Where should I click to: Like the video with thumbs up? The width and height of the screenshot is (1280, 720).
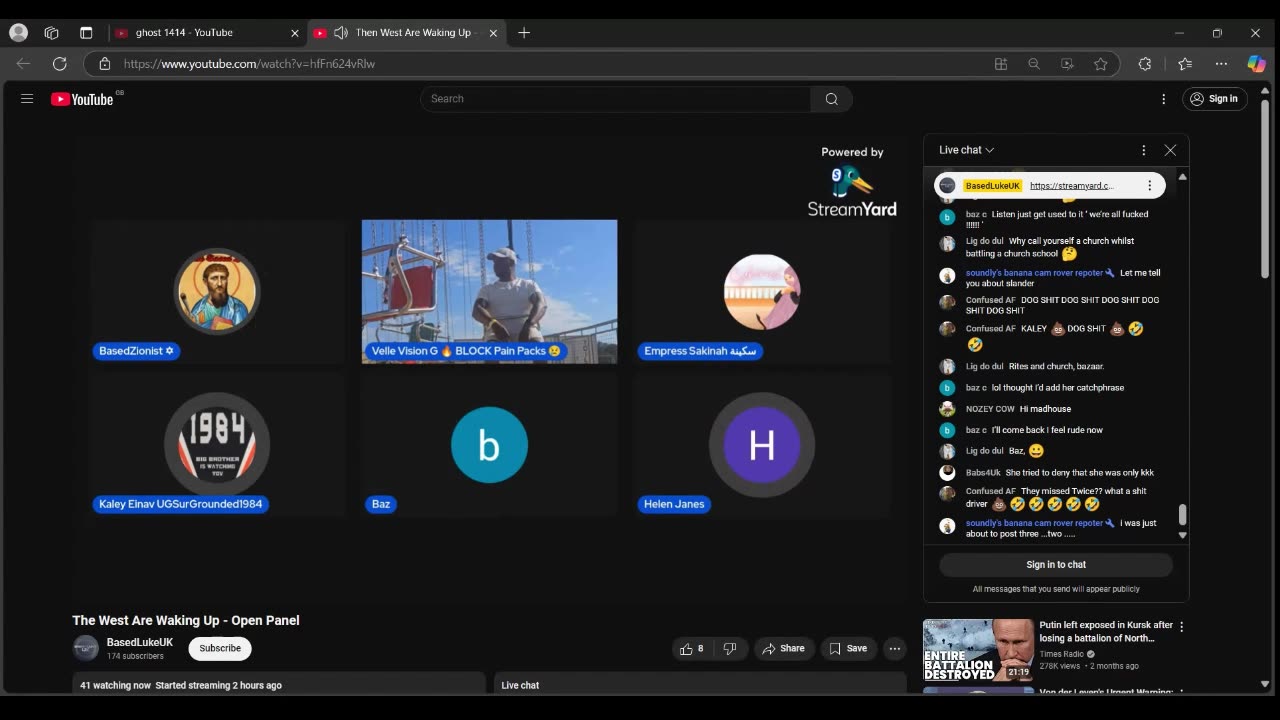coord(692,649)
